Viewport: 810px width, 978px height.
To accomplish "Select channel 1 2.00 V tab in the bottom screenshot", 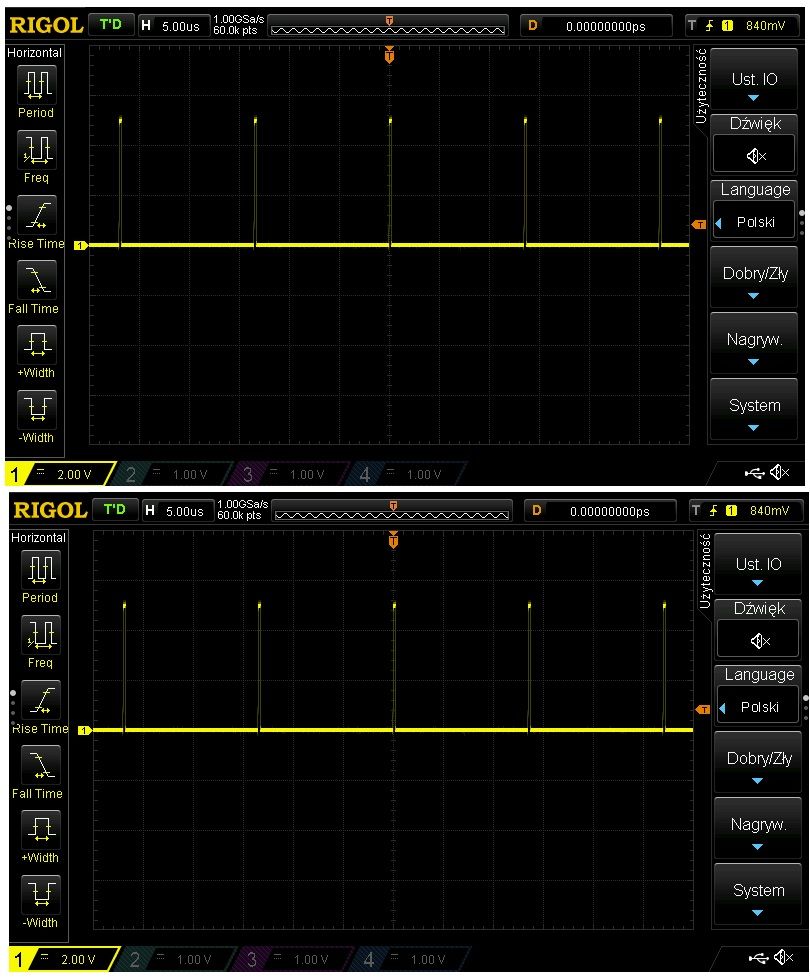I will tap(63, 959).
